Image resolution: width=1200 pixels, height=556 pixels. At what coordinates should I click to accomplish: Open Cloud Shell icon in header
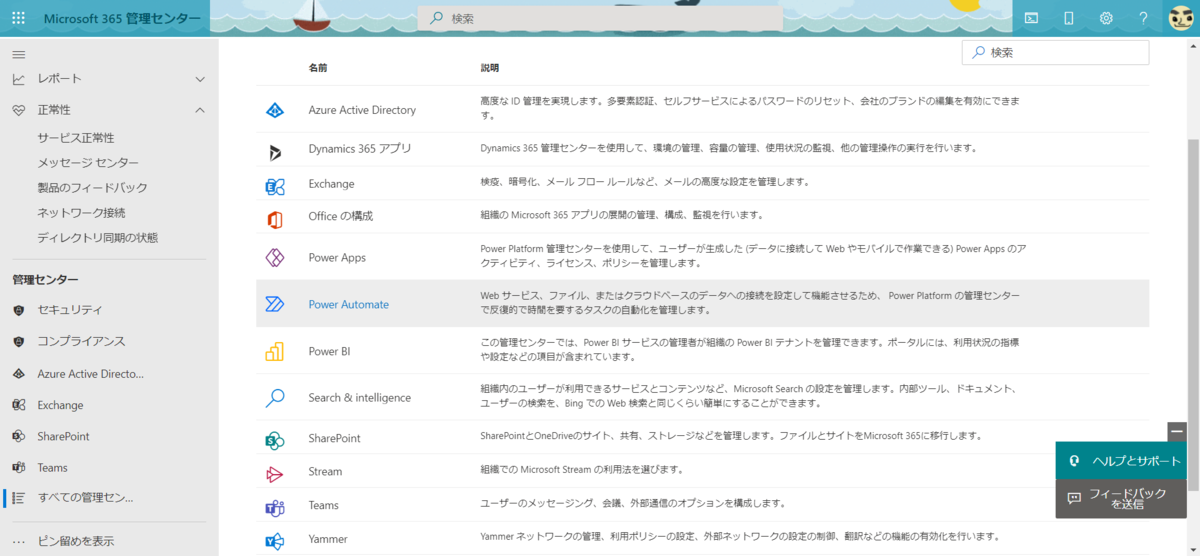click(1031, 18)
